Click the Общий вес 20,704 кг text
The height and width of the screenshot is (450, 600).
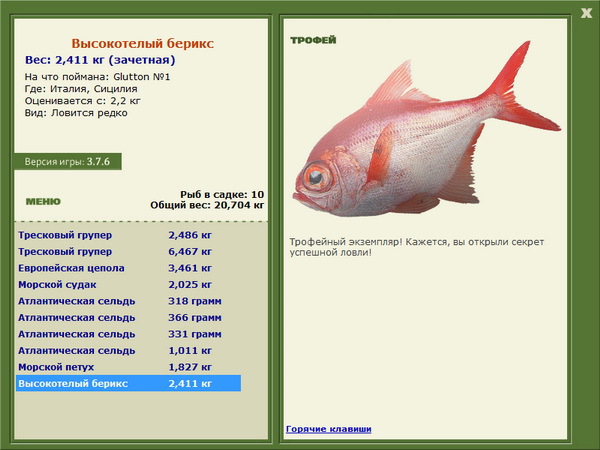[207, 205]
